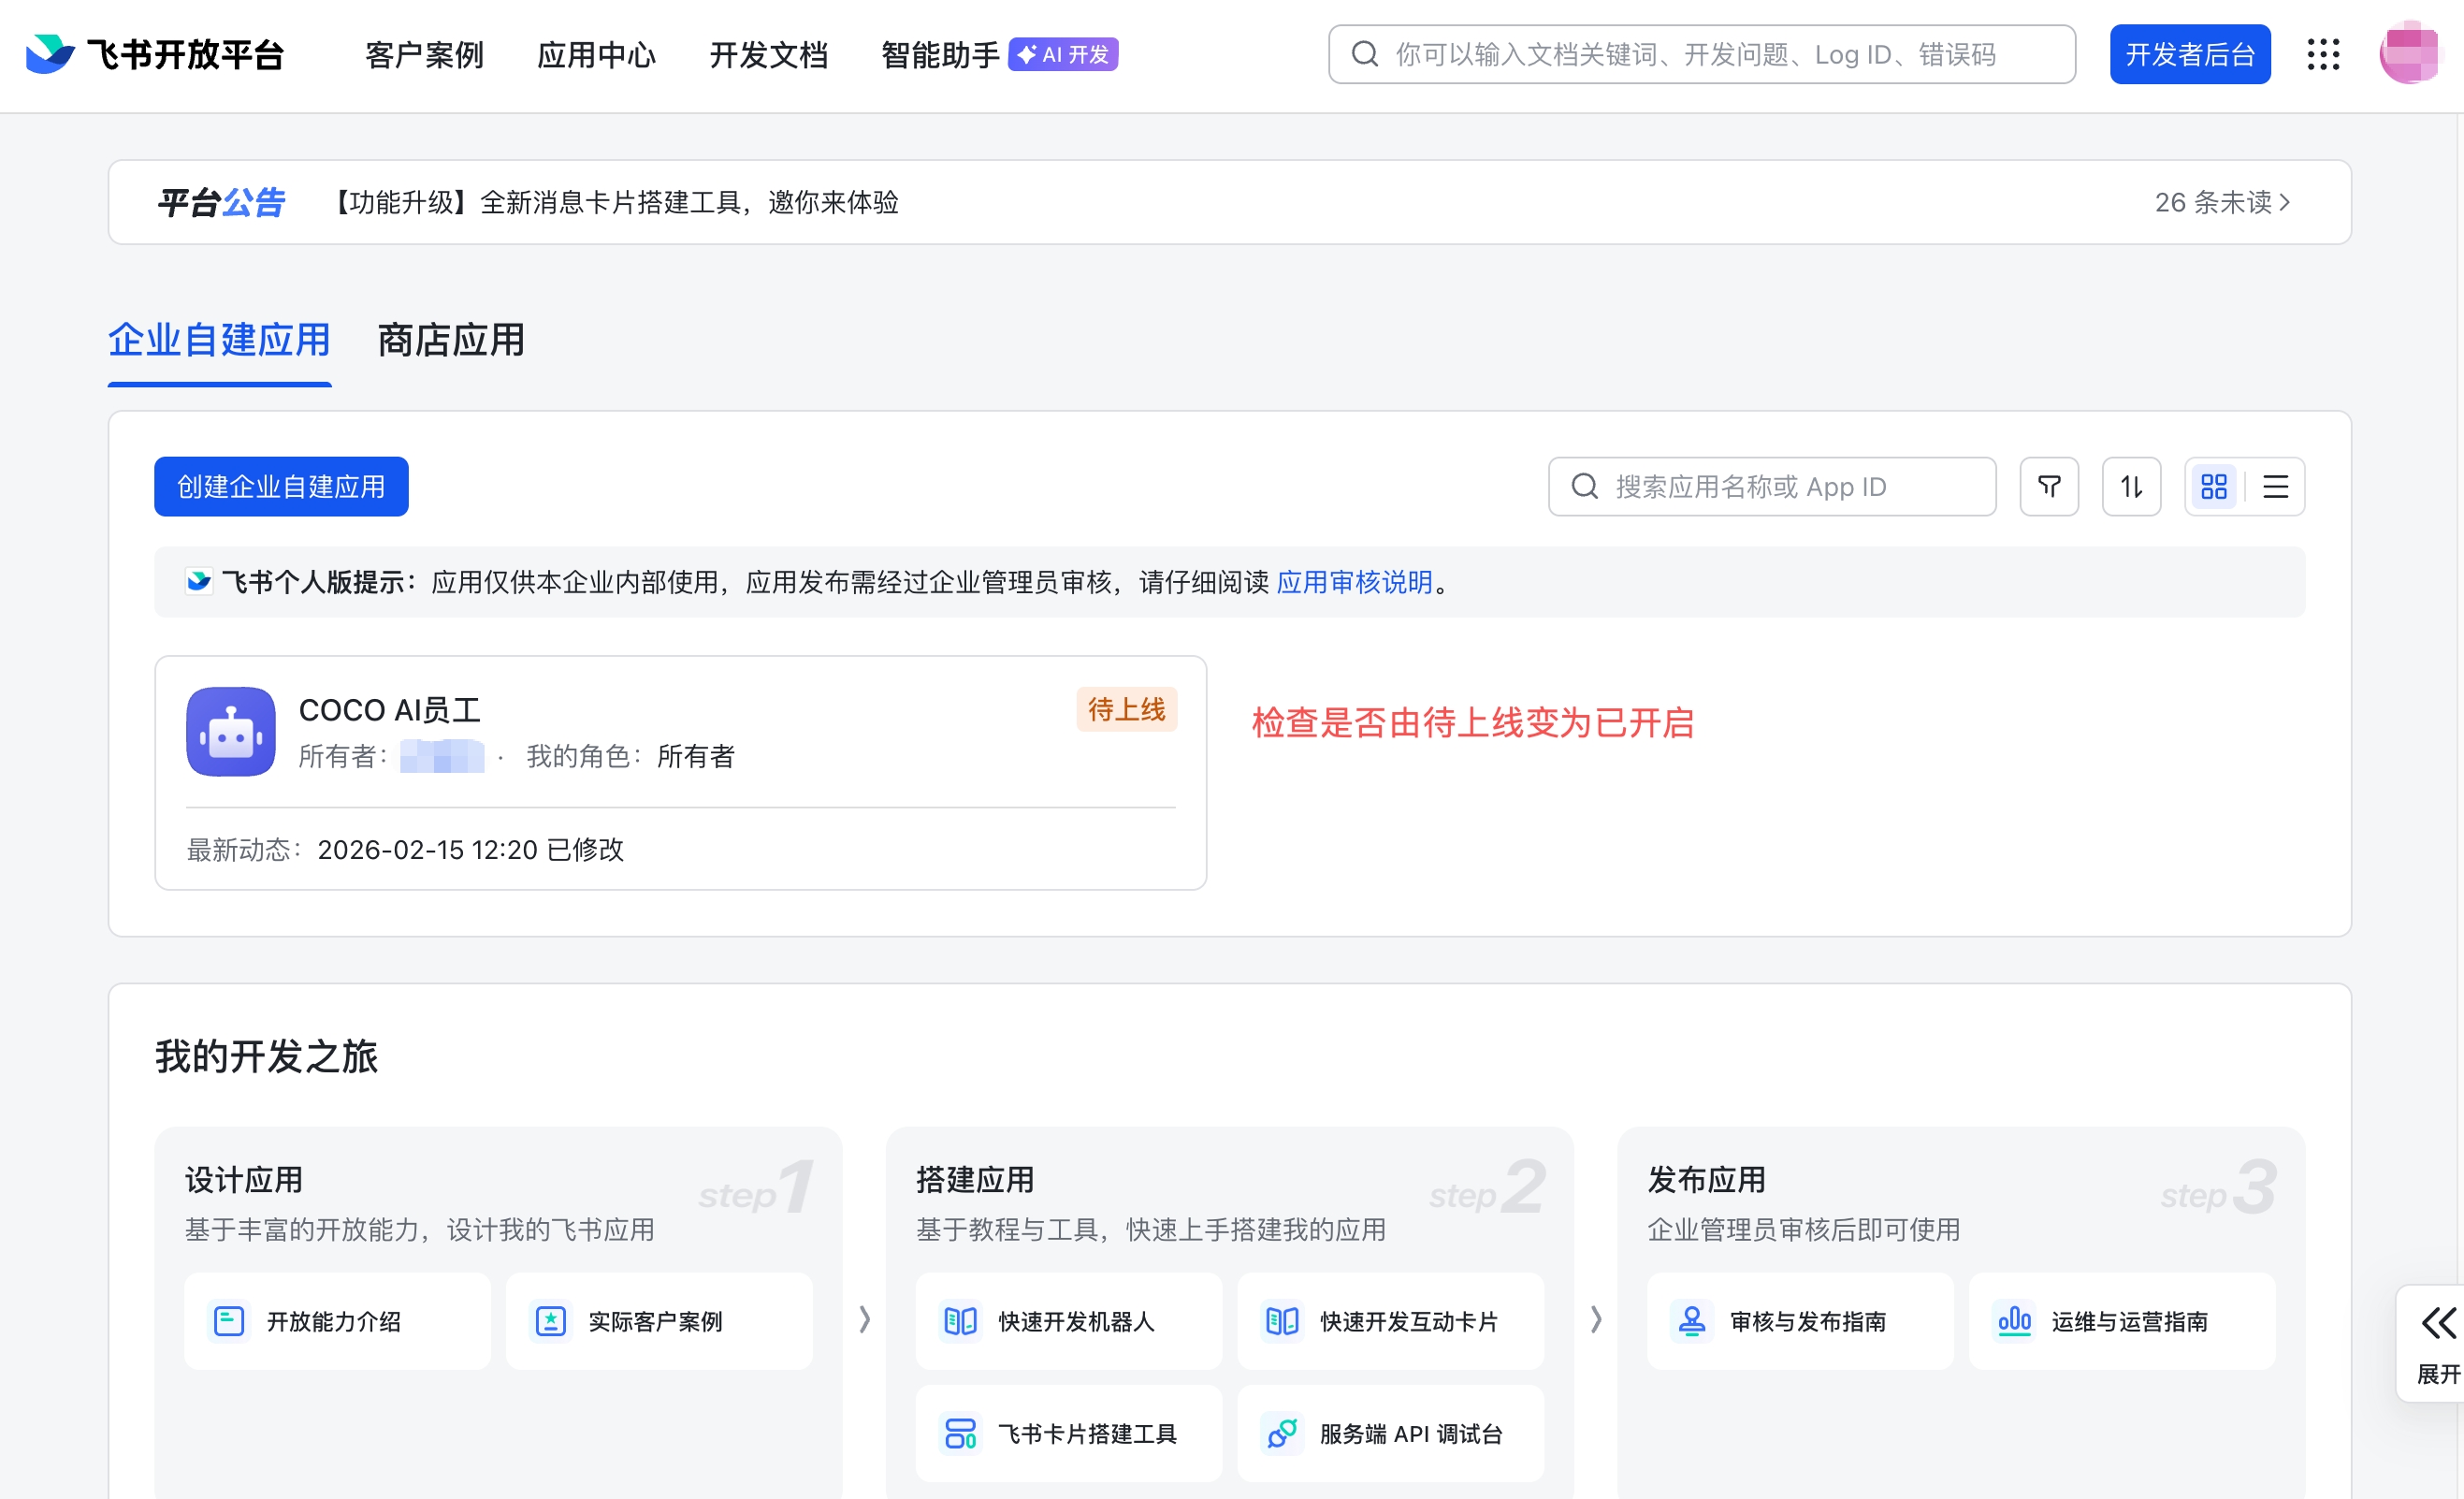Click the arrow between step 1 and step 2
Viewport: 2464px width, 1499px height.
point(864,1321)
